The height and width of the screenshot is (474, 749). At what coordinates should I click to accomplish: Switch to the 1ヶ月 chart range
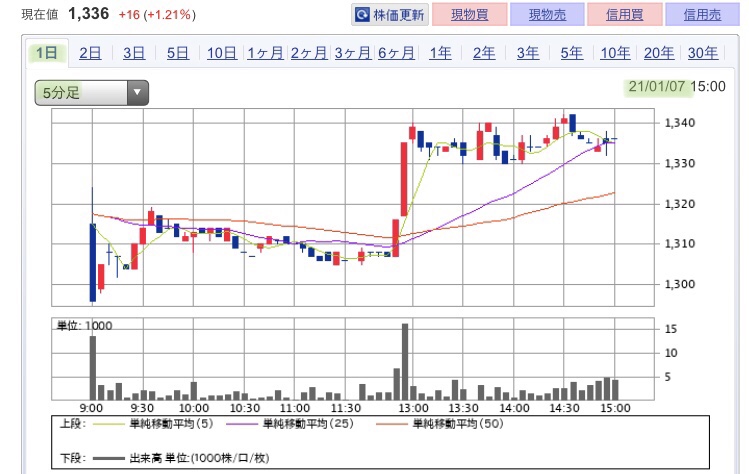coord(265,53)
